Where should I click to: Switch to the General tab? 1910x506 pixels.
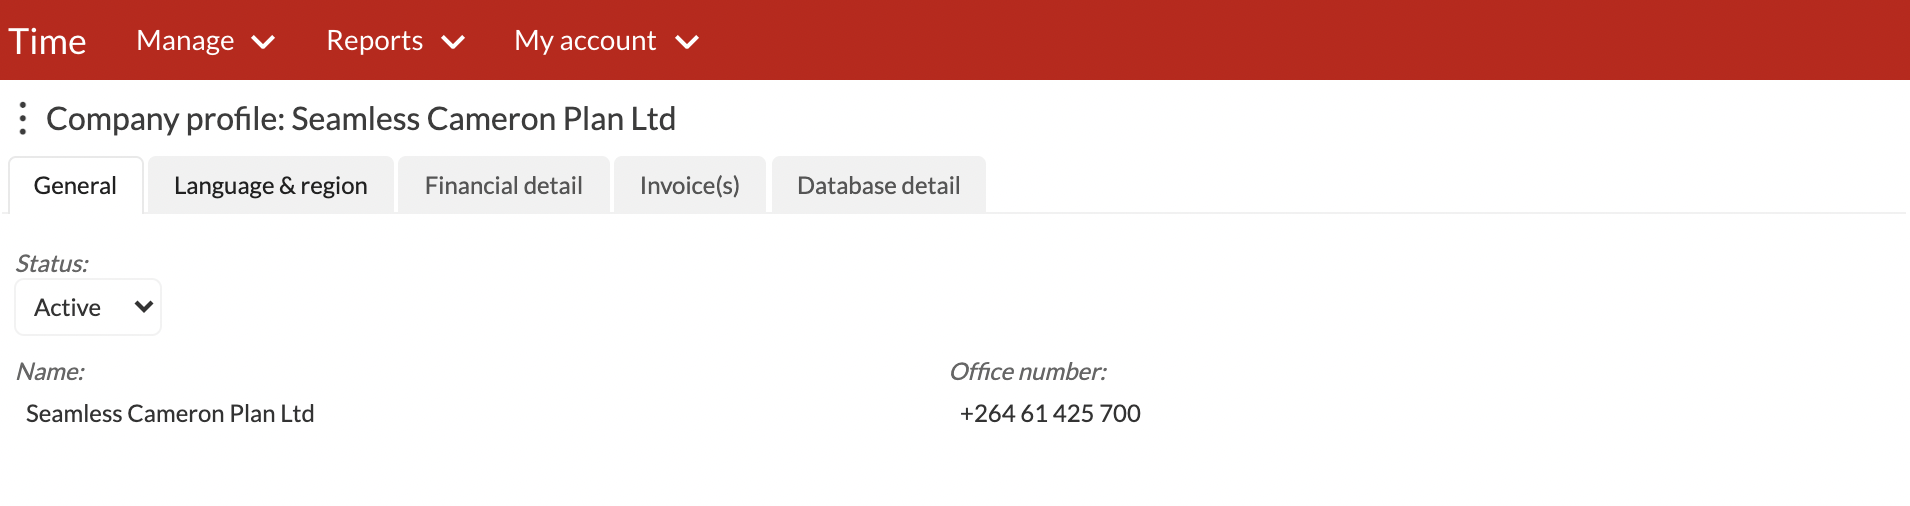tap(76, 185)
